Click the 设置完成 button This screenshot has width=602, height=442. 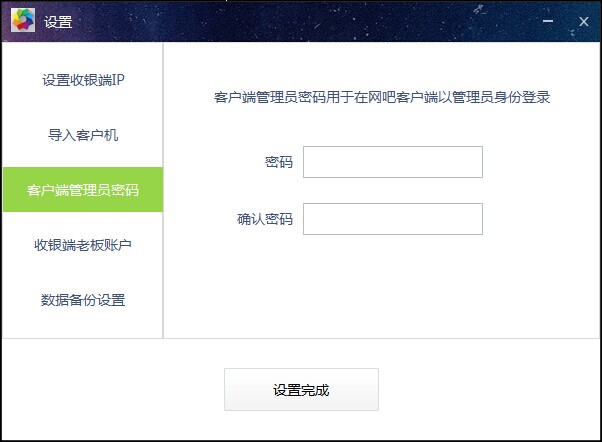pyautogui.click(x=301, y=389)
